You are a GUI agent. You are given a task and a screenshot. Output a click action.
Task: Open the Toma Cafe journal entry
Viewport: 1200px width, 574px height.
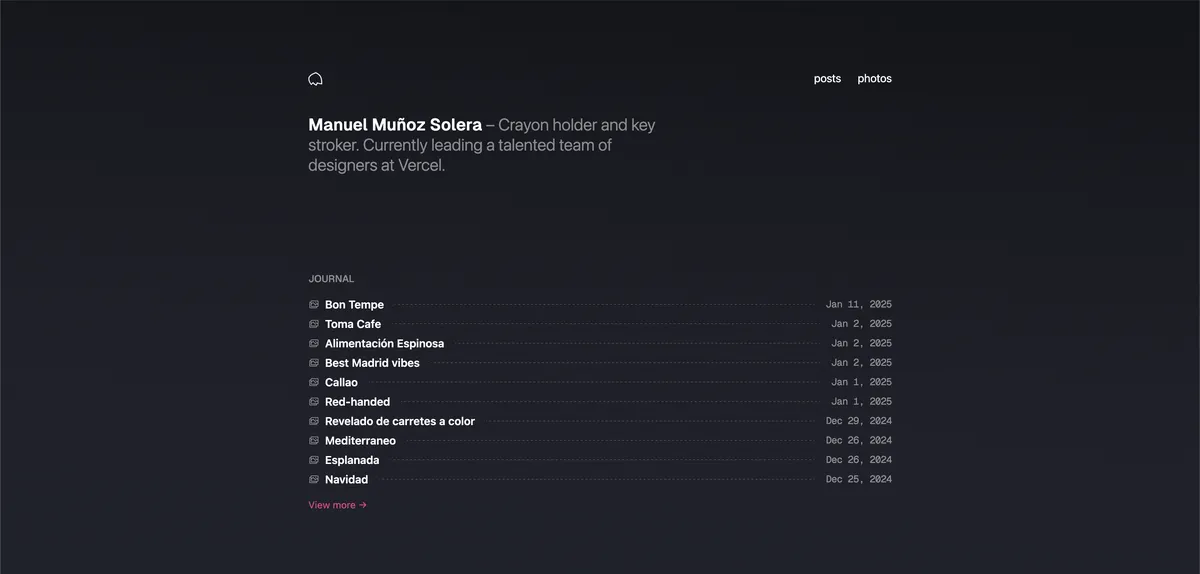(x=353, y=324)
